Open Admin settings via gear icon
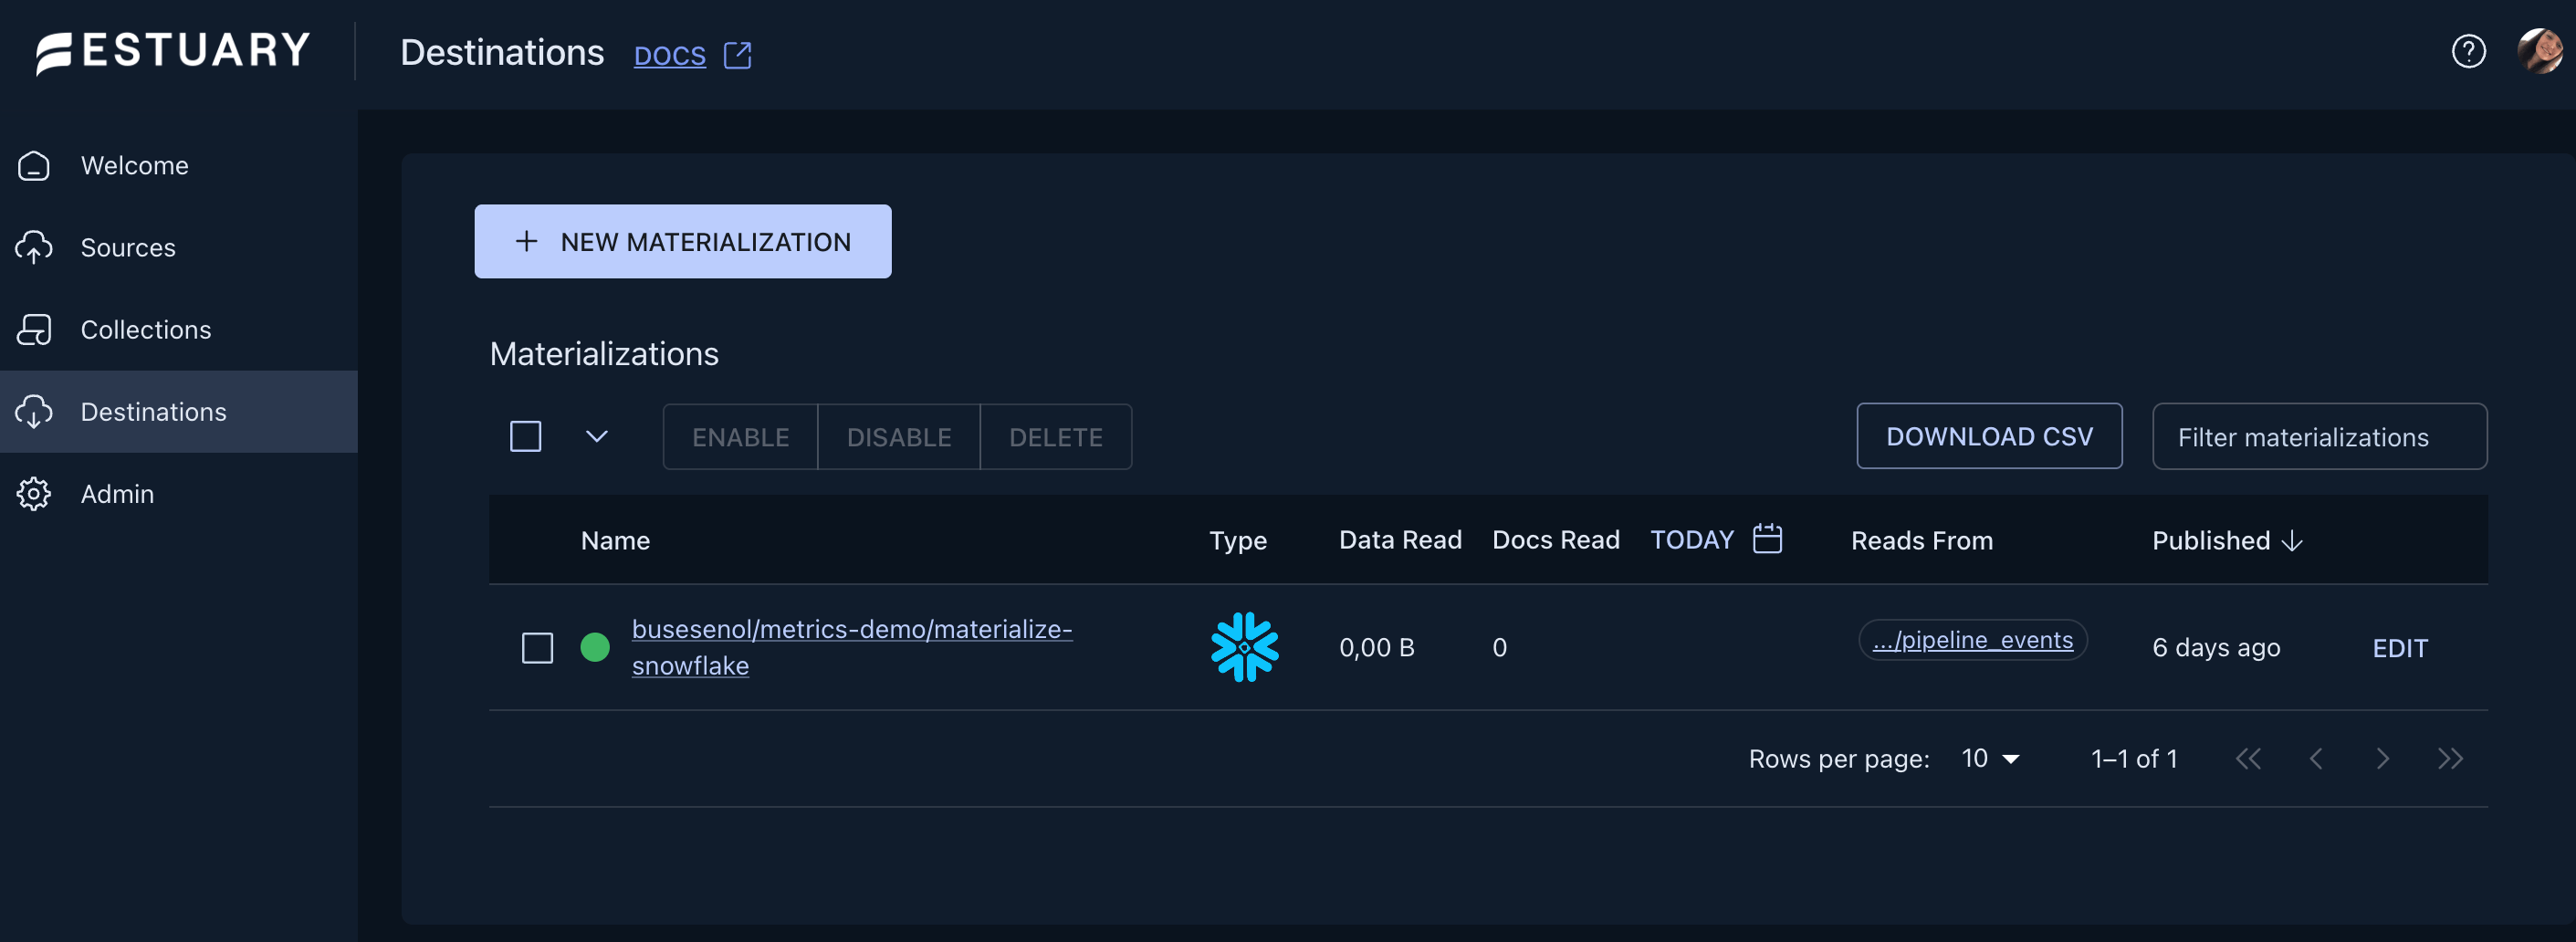This screenshot has height=942, width=2576. coord(35,493)
